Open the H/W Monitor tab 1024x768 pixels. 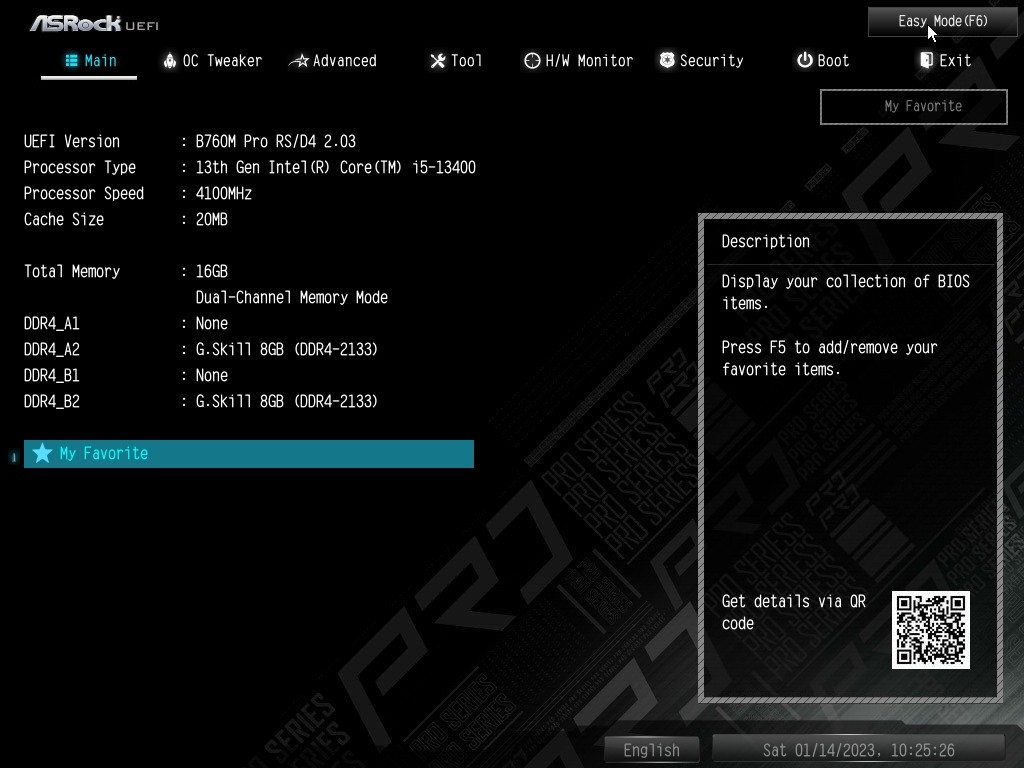pyautogui.click(x=579, y=61)
